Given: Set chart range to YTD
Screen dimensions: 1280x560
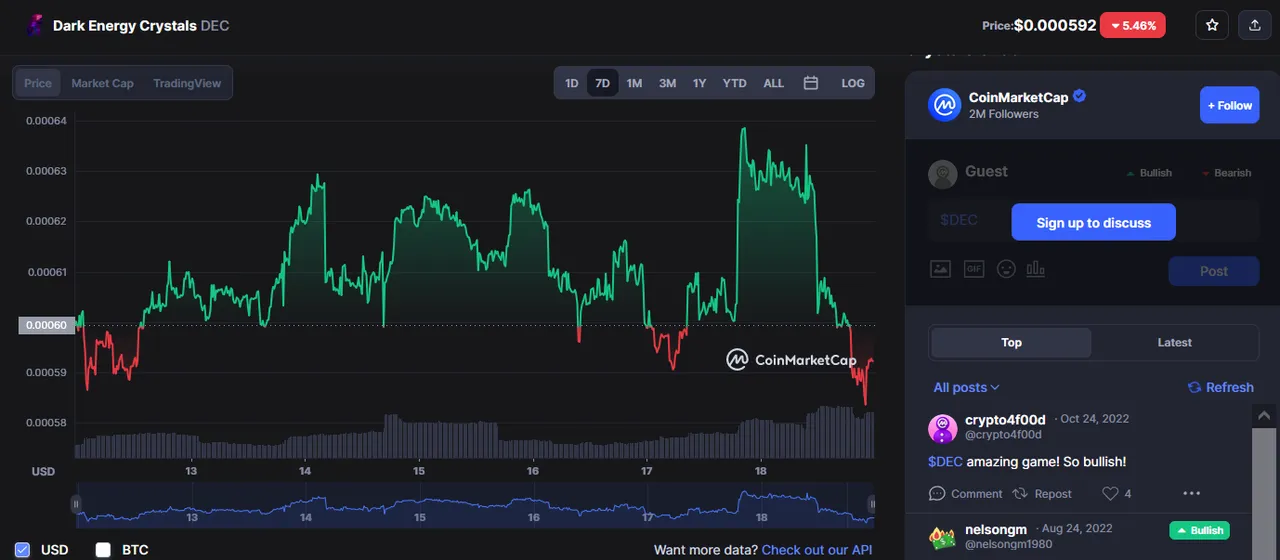Looking at the screenshot, I should tap(734, 83).
